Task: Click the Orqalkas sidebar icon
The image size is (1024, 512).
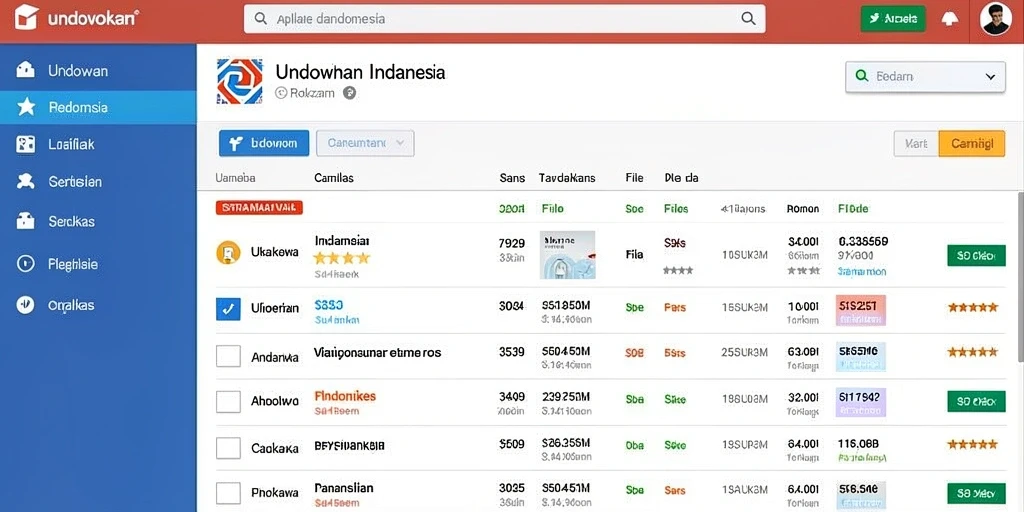Action: click(25, 305)
